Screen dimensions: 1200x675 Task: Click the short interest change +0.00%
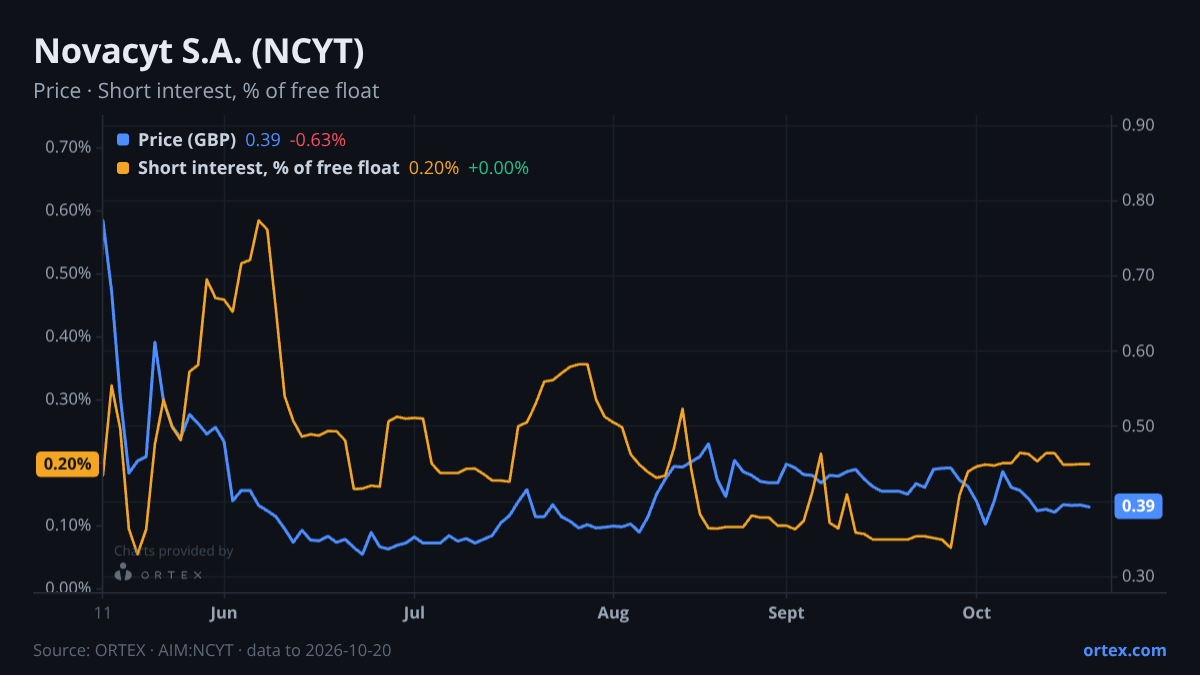[498, 168]
